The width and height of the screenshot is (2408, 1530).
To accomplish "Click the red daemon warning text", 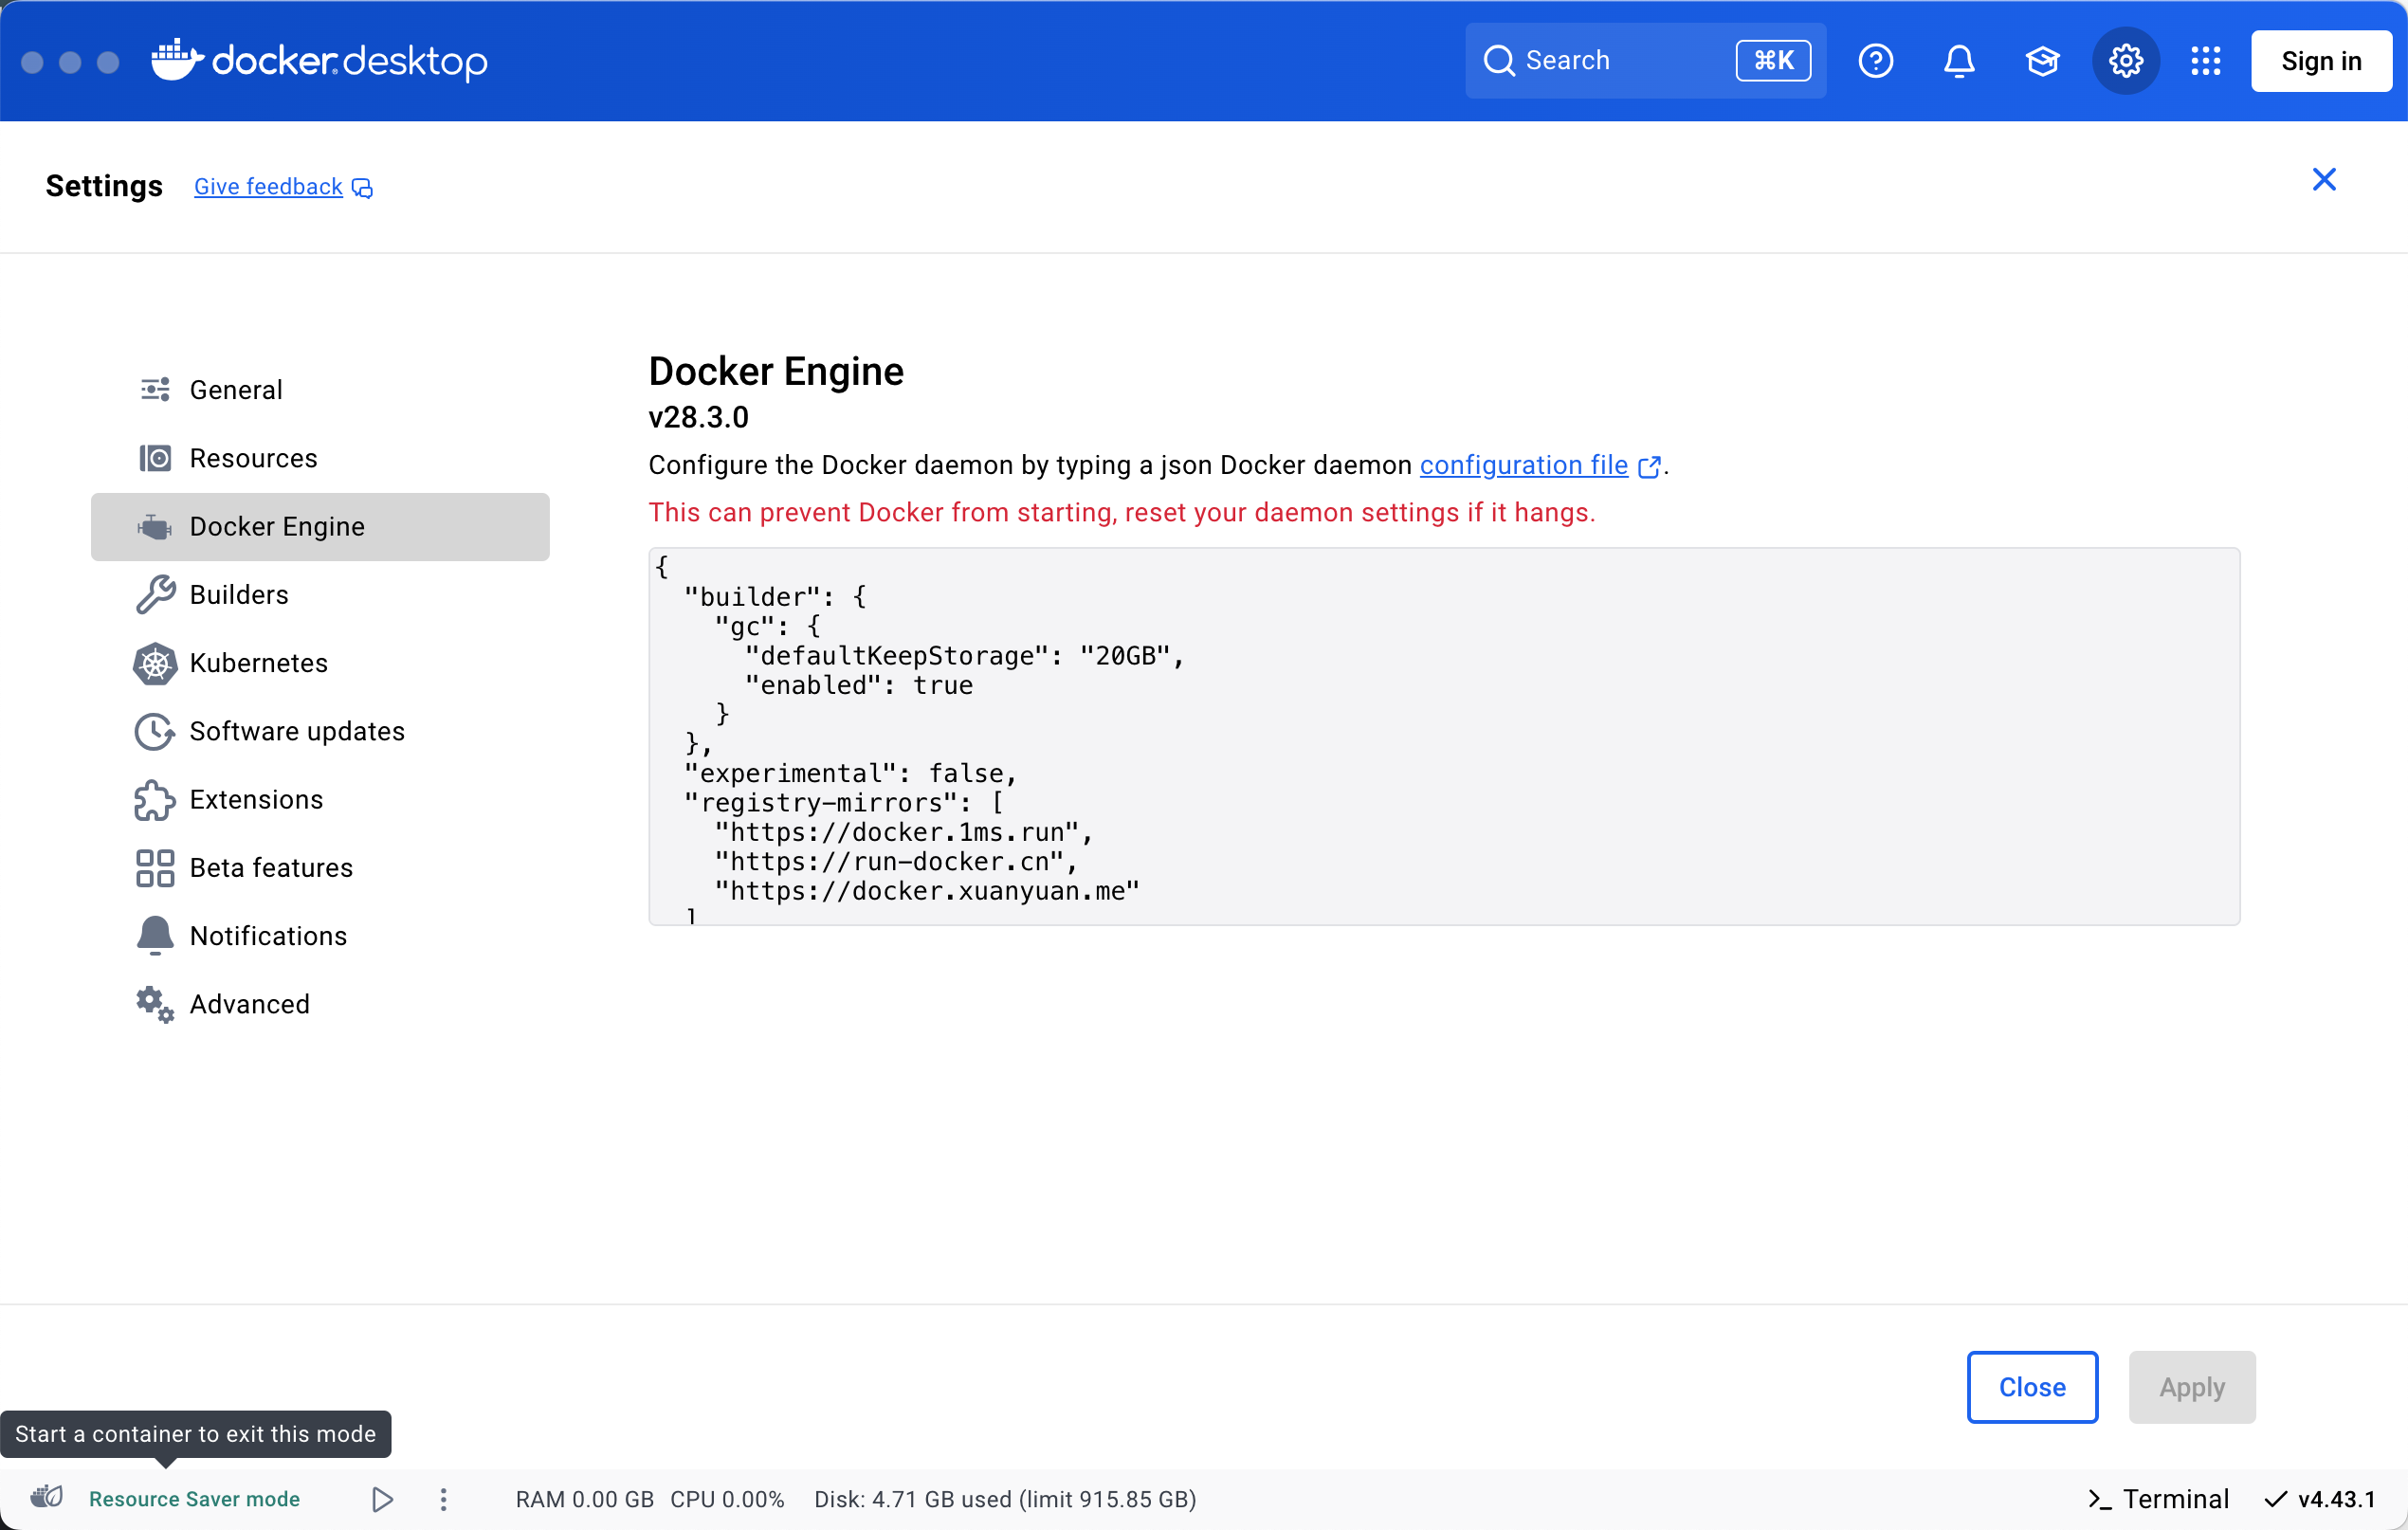I will point(1121,512).
